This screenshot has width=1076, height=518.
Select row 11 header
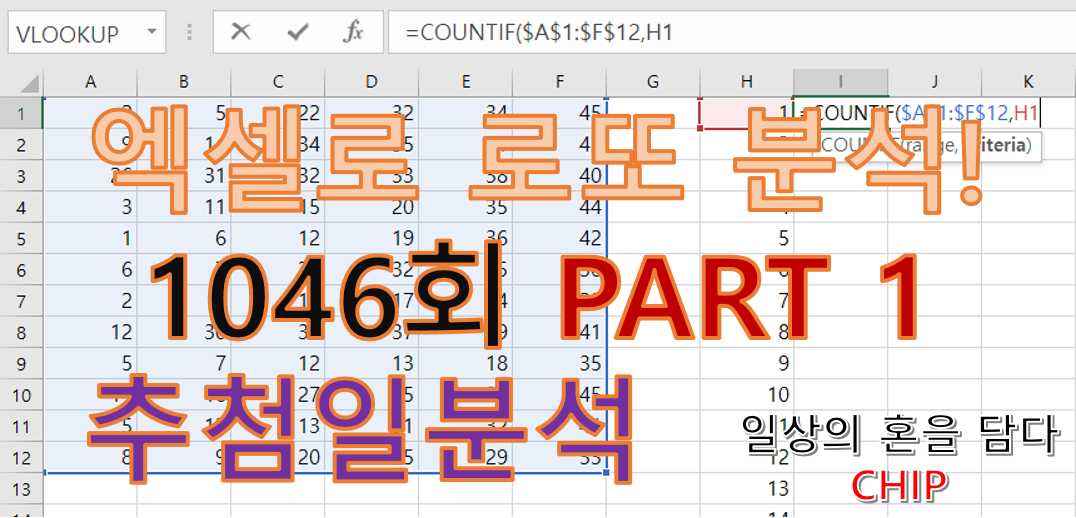21,426
